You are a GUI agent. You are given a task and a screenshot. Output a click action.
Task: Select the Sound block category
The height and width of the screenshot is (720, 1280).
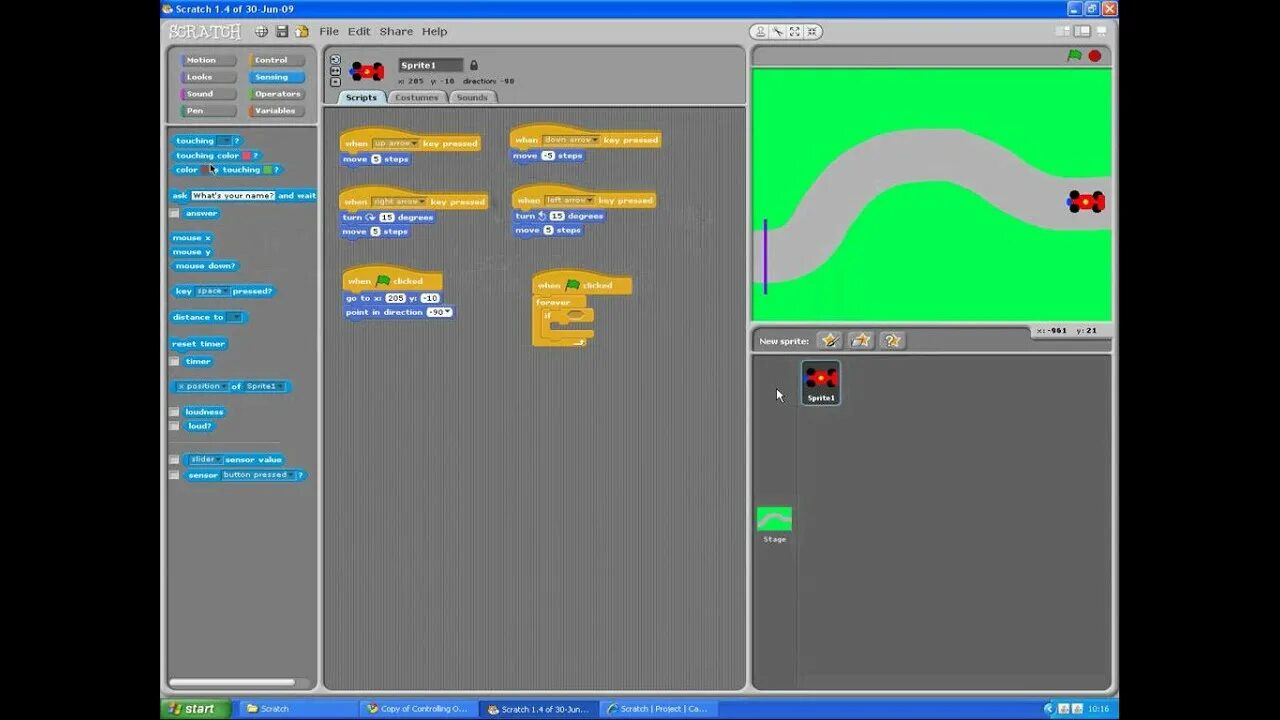pyautogui.click(x=208, y=94)
